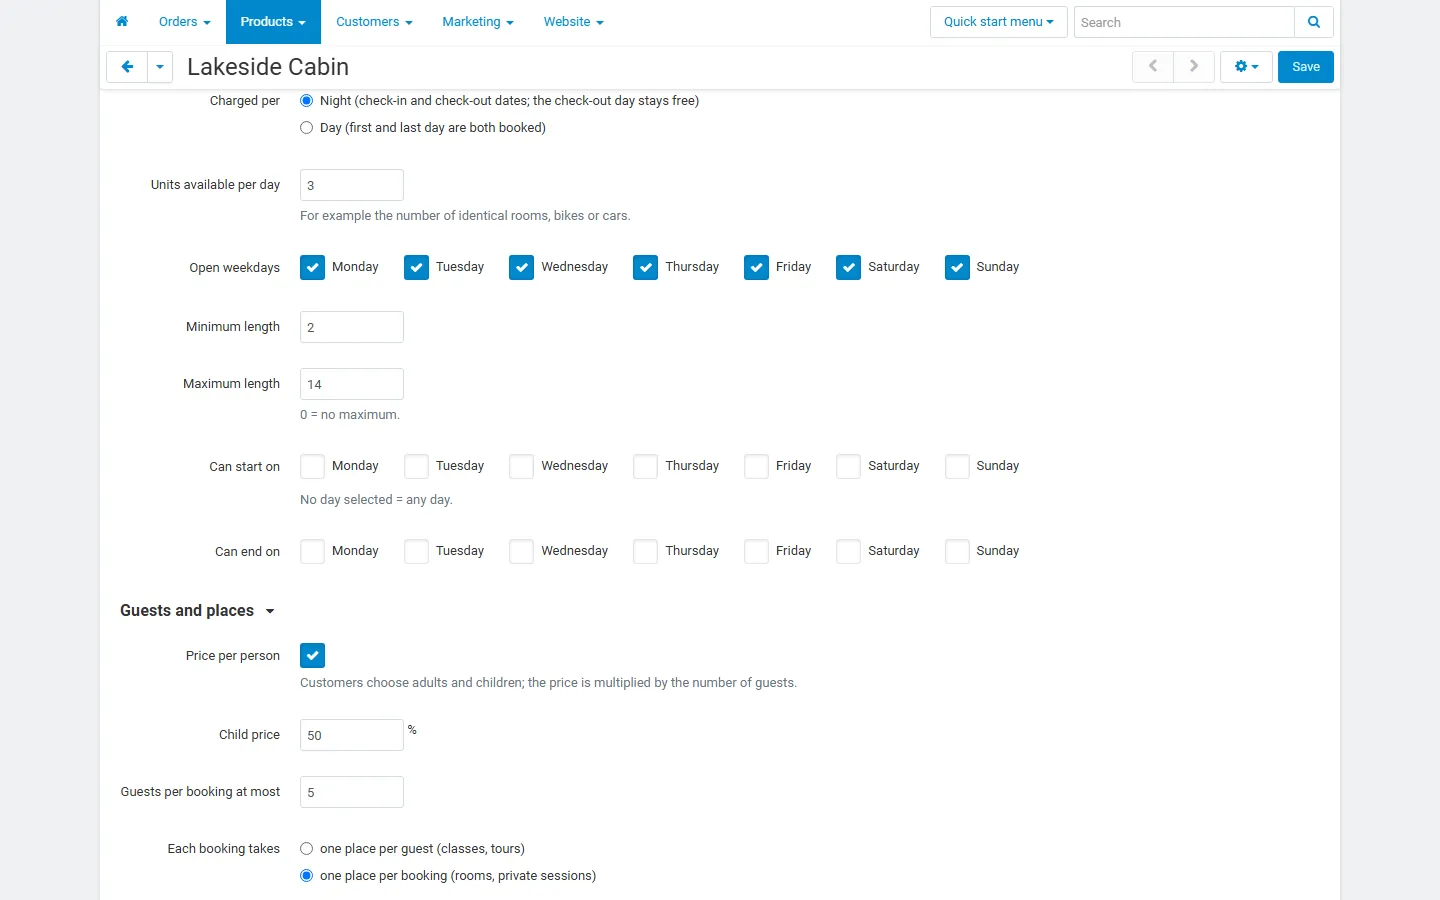Open previous product with left chevron
1440x900 pixels.
click(1153, 67)
